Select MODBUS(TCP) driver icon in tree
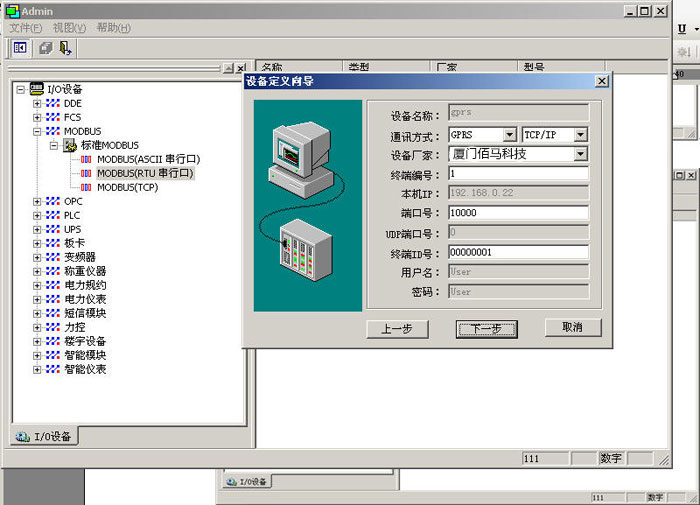The image size is (700, 505). pyautogui.click(x=87, y=187)
